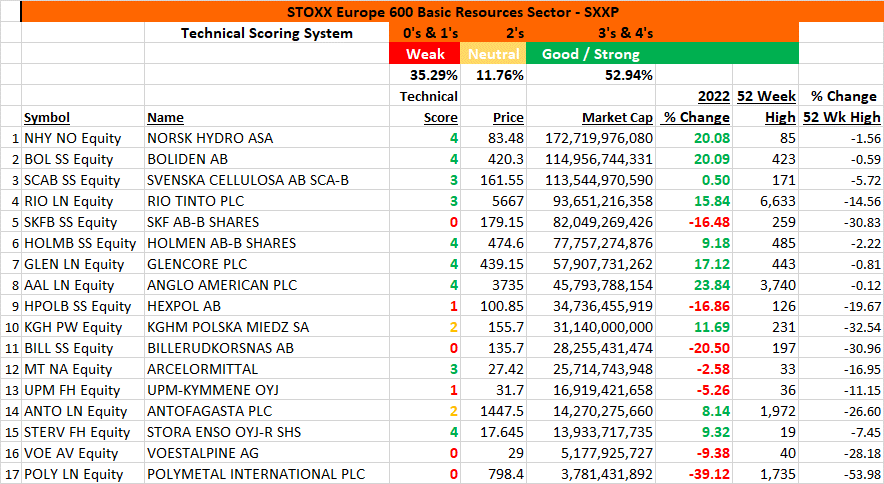
Task: Select 'SVENSKA CELLULOSA AB SCA-B' name cell
Action: pyautogui.click(x=267, y=180)
